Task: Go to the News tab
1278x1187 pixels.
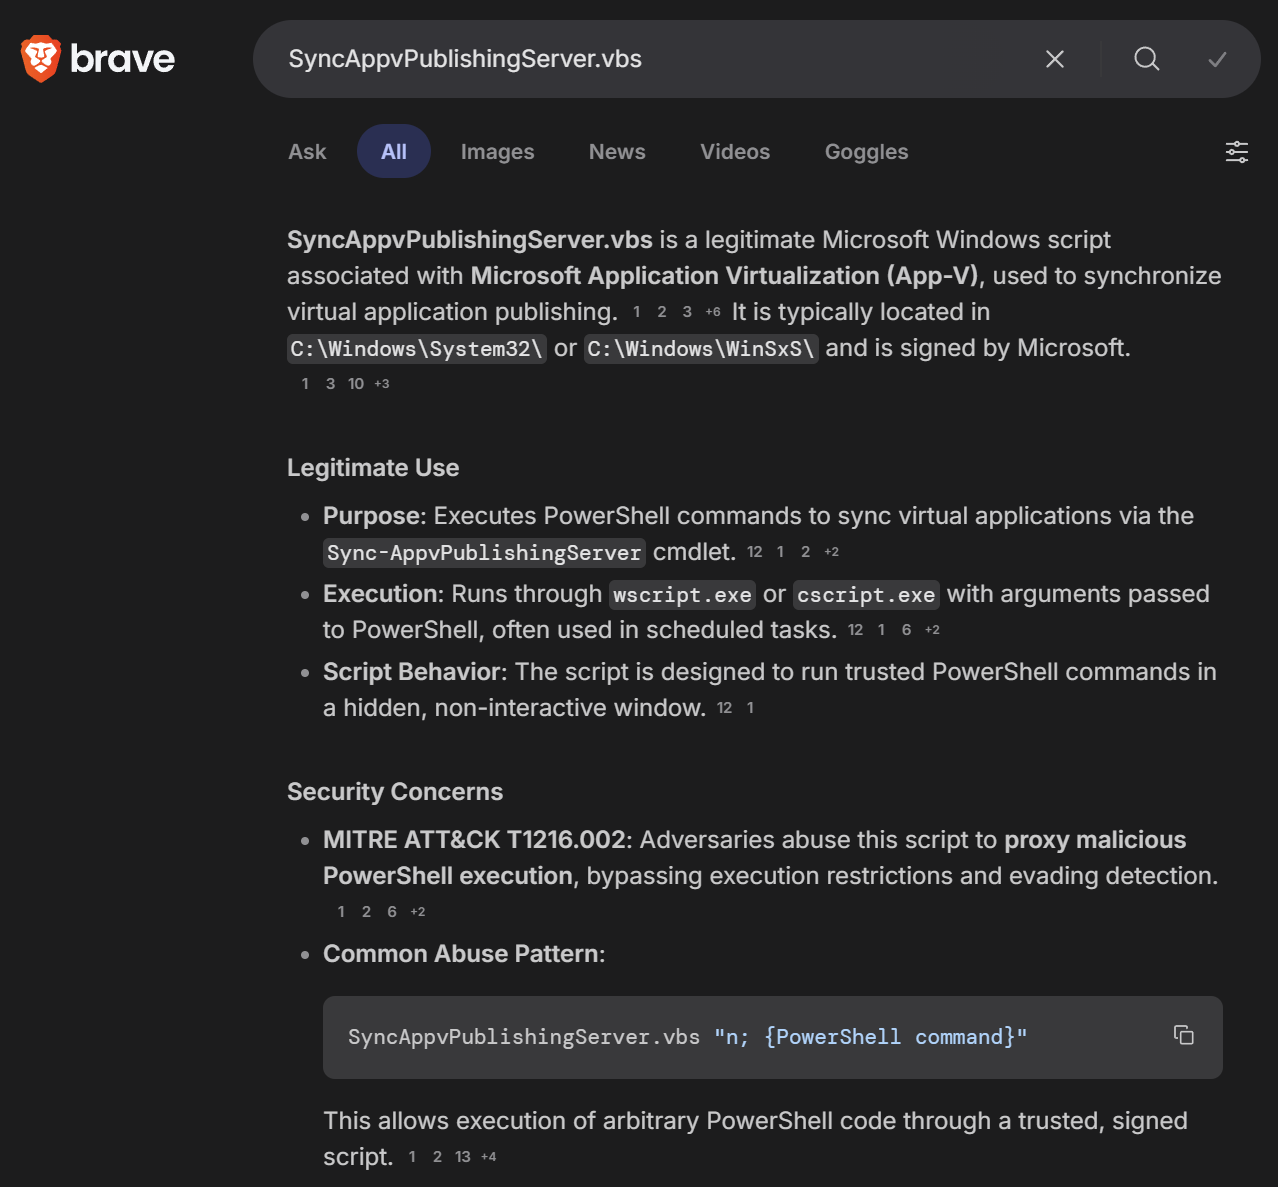Action: 616,152
